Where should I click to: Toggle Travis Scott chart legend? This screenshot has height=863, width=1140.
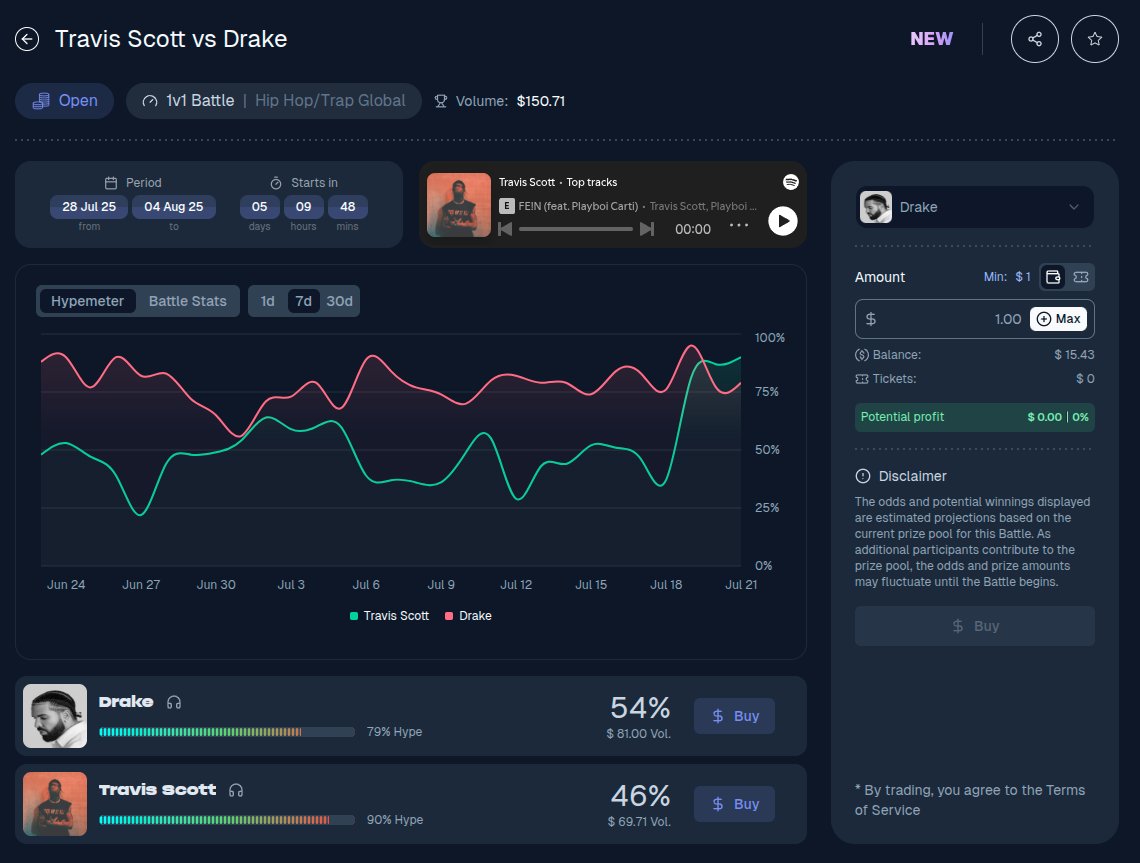click(x=390, y=616)
